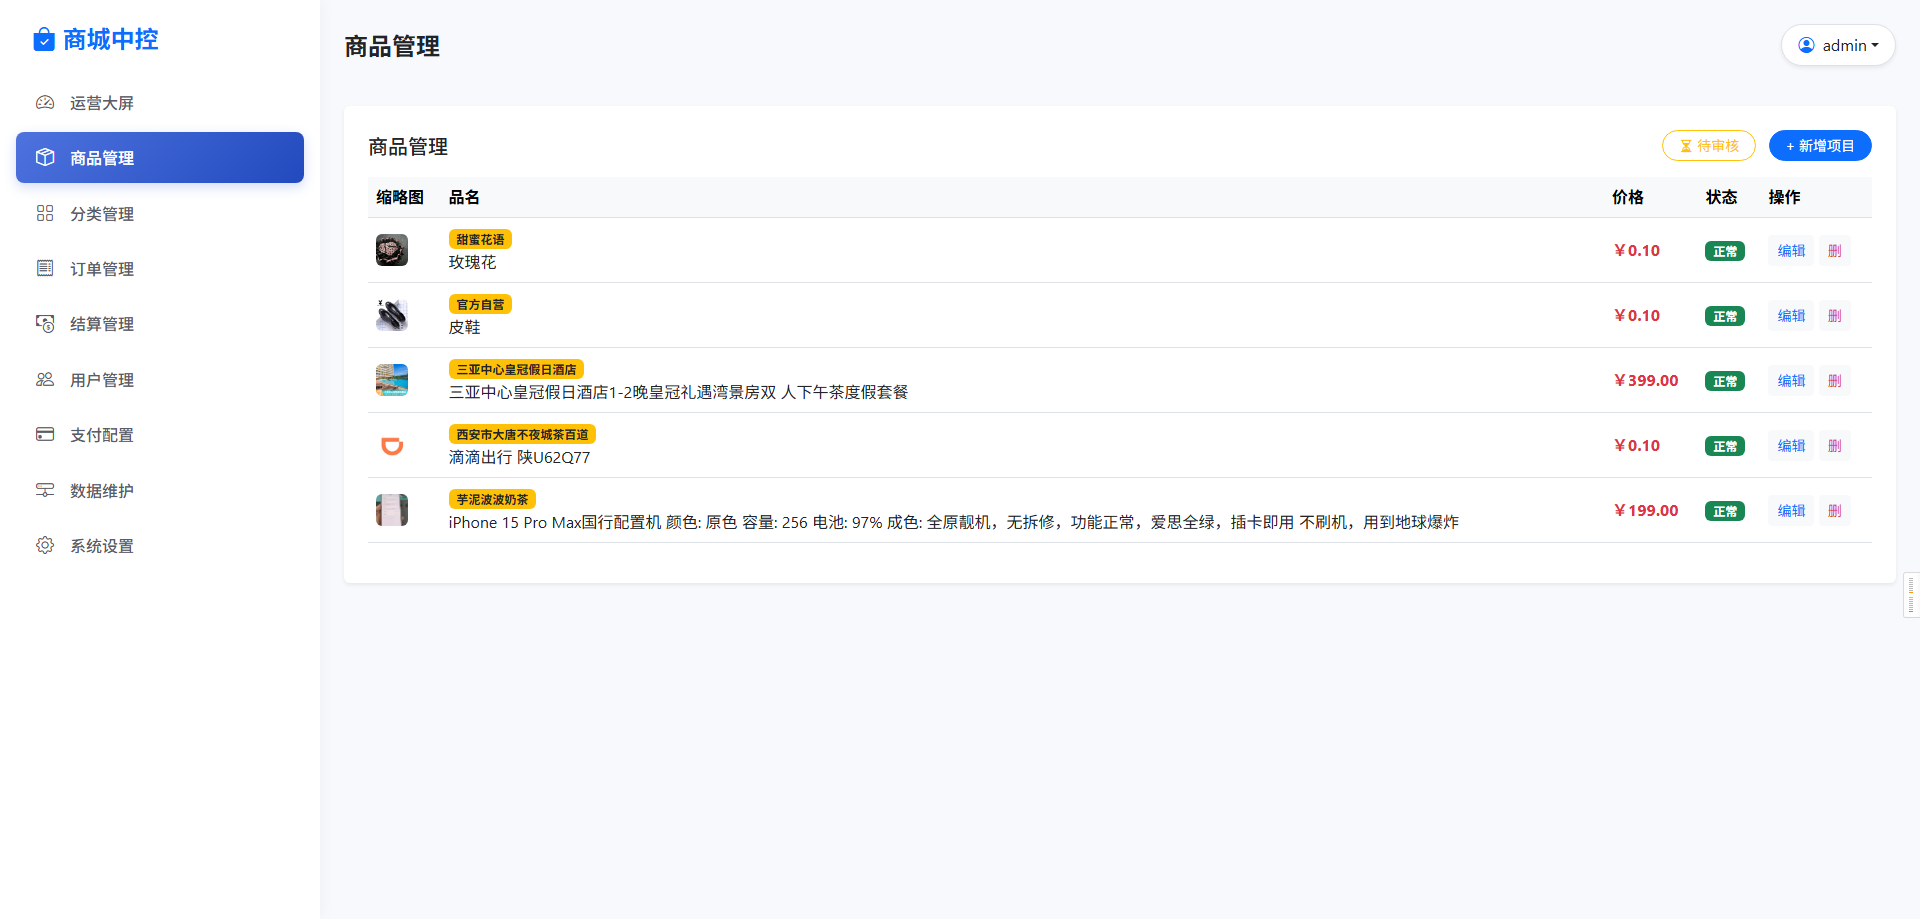The image size is (1920, 919).
Task: Select 支付配置 in sidebar menu
Action: (x=160, y=435)
